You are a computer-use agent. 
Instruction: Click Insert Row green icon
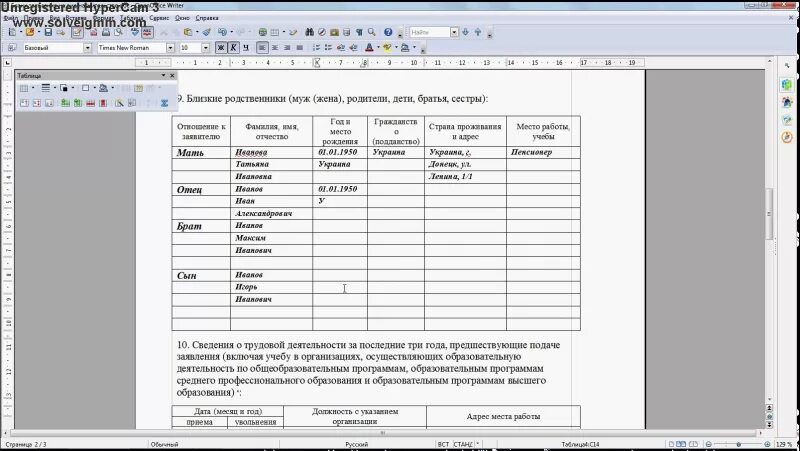pyautogui.click(x=65, y=103)
